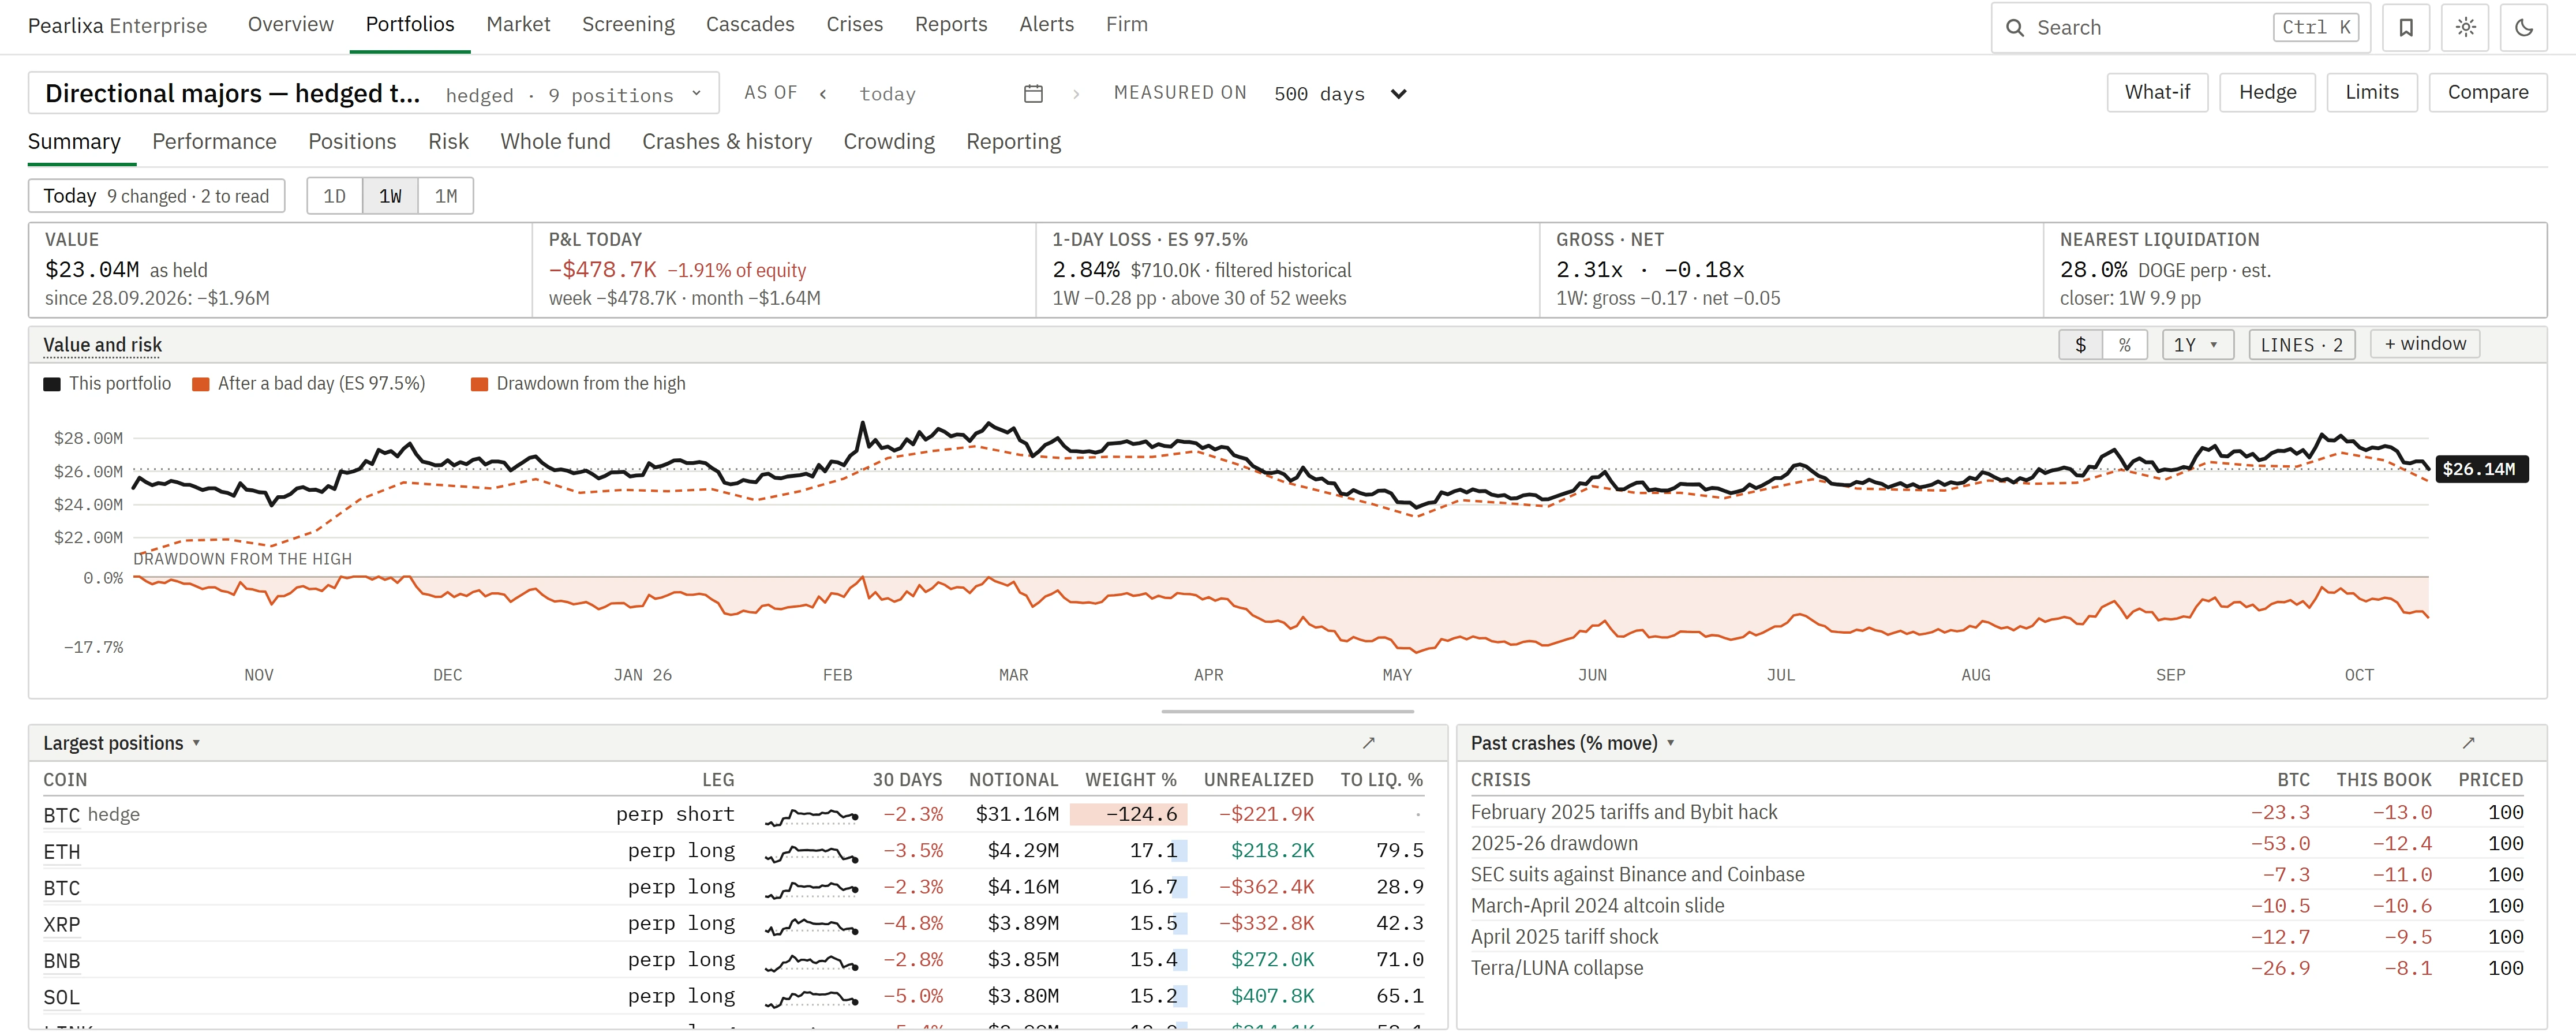2576x1032 pixels.
Task: Toggle 'Drawdown from the high' swatch
Action: pos(480,385)
